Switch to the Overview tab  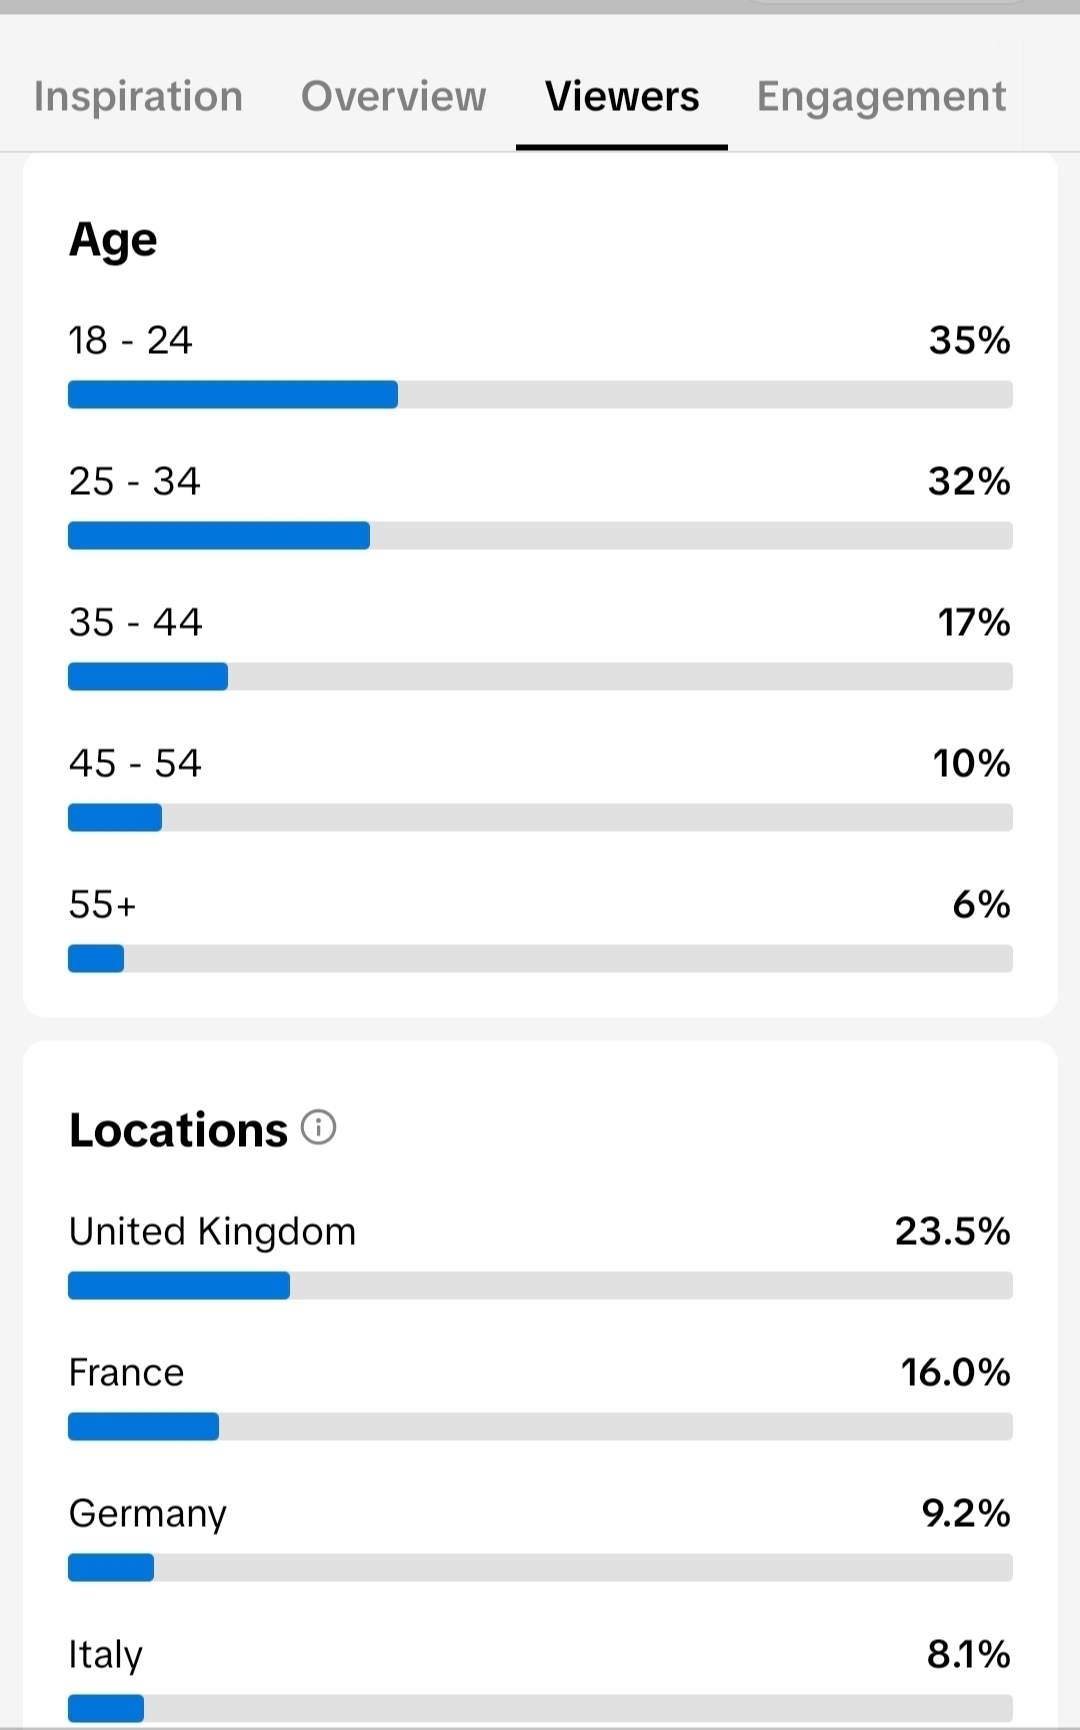click(x=393, y=96)
